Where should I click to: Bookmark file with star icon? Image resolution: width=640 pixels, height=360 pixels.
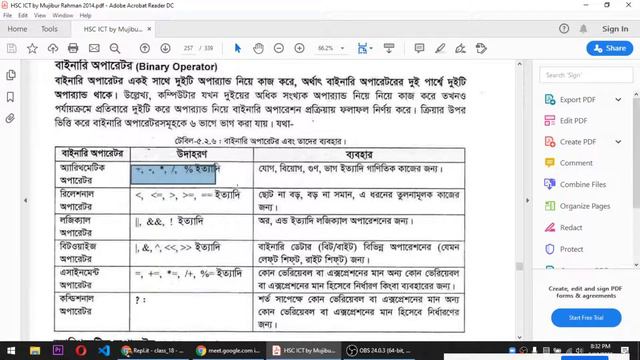point(32,49)
